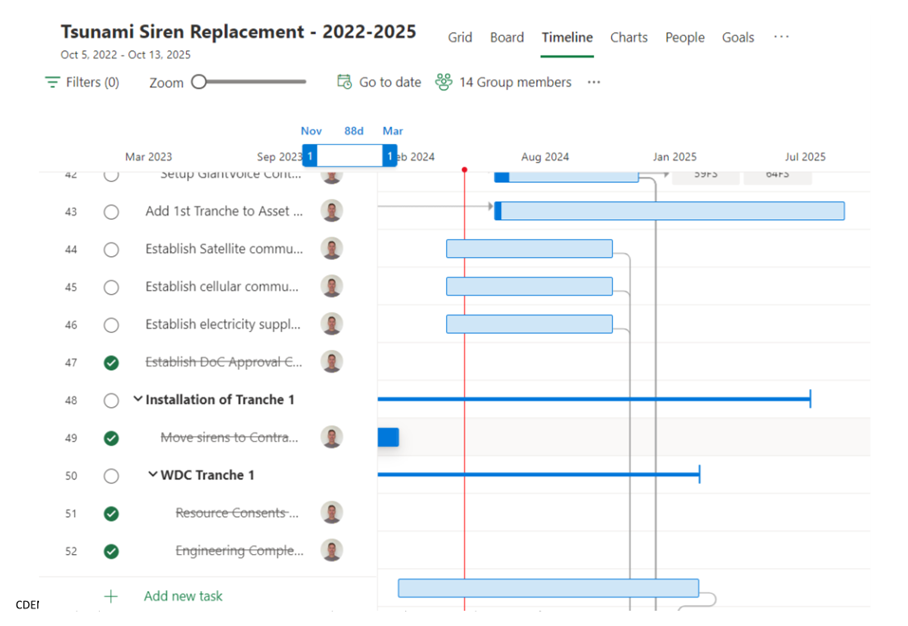
Task: Open the Filters (0) dropdown
Action: click(80, 83)
